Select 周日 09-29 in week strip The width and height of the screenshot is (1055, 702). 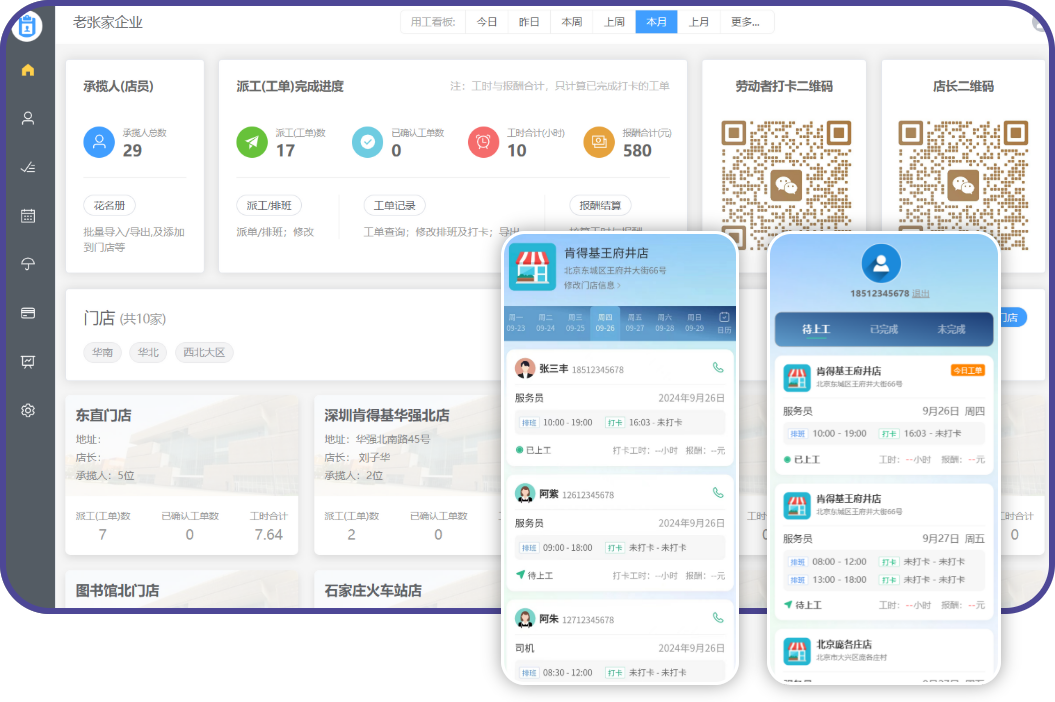(694, 322)
